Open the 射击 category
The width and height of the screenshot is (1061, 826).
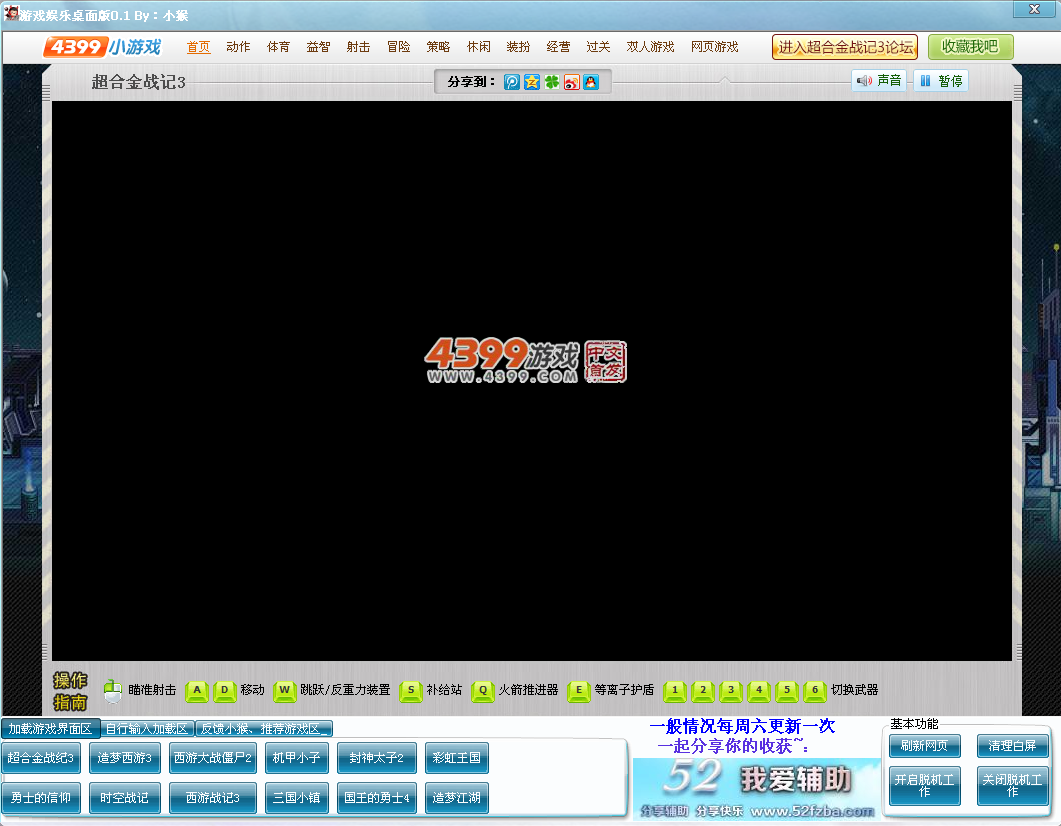click(x=358, y=47)
